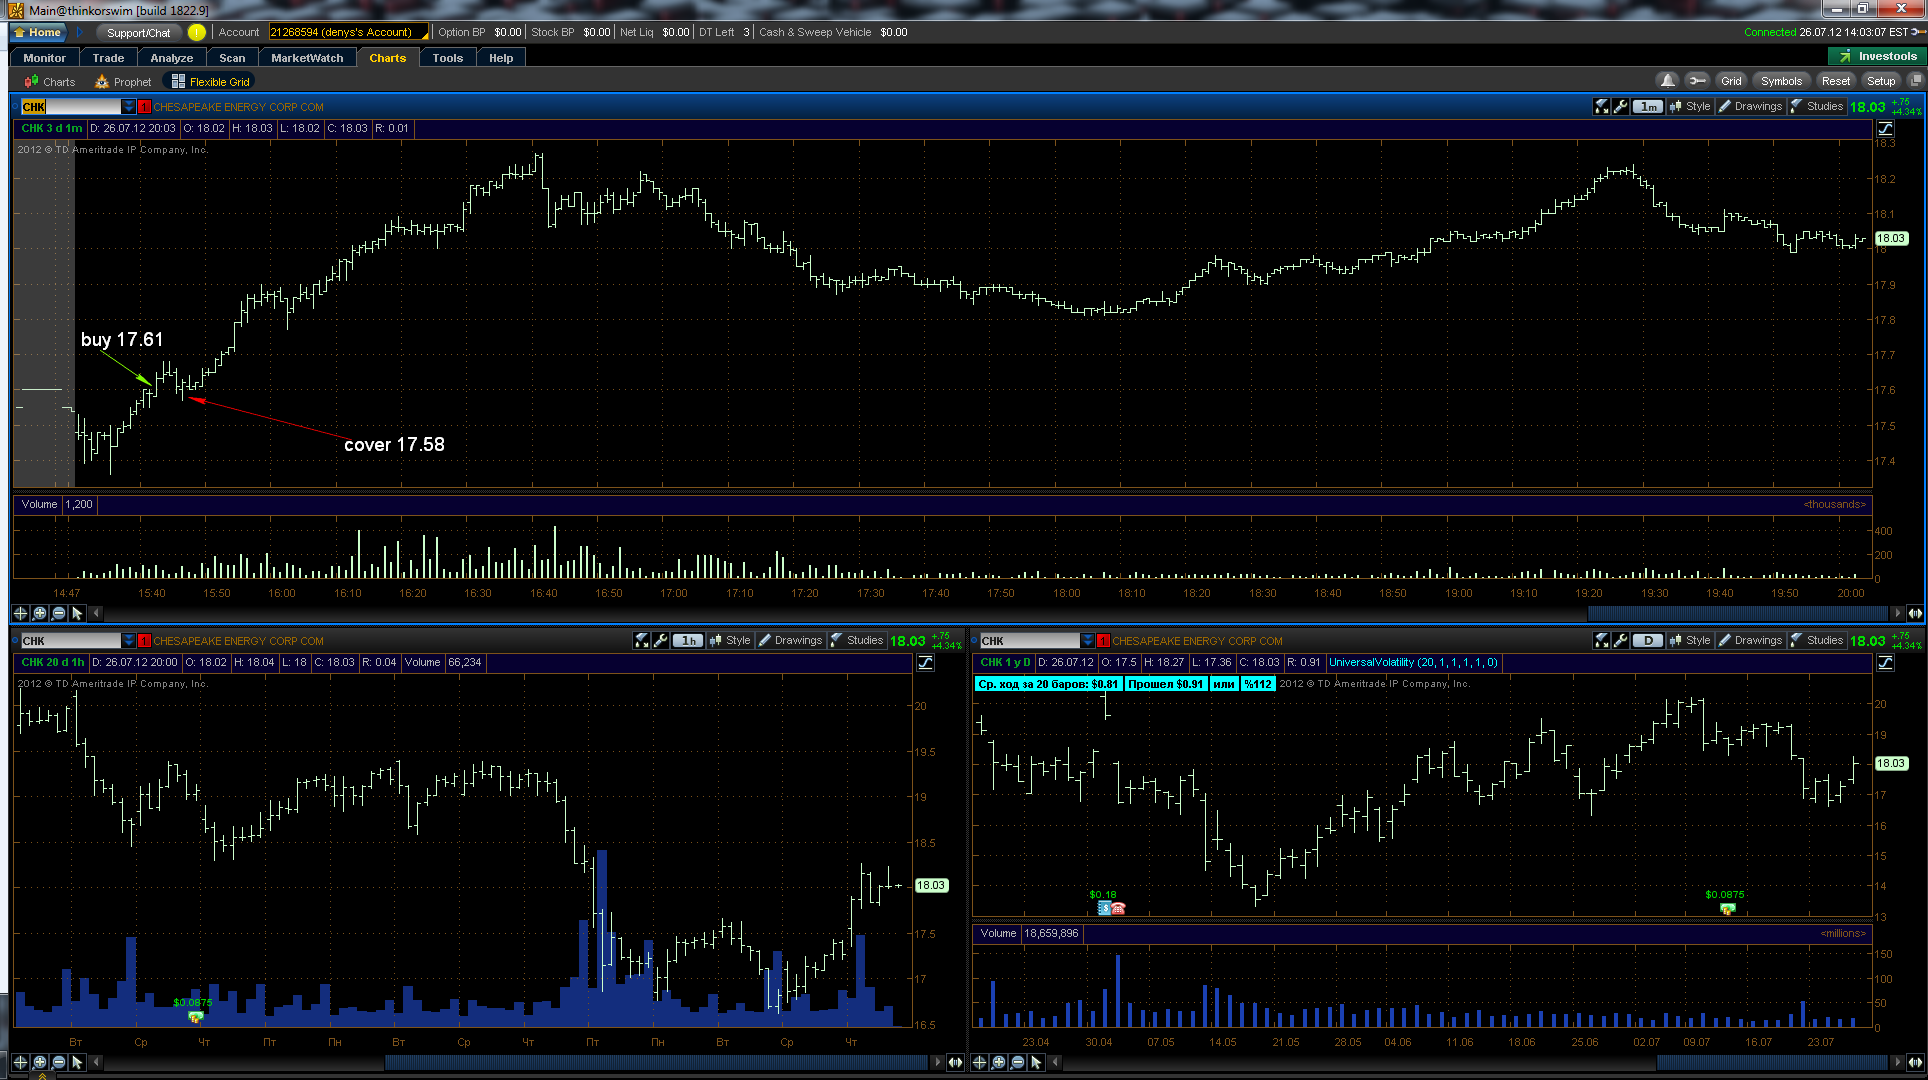Expand the symbol dropdown on 1h chart
This screenshot has height=1080, width=1928.
(x=128, y=641)
